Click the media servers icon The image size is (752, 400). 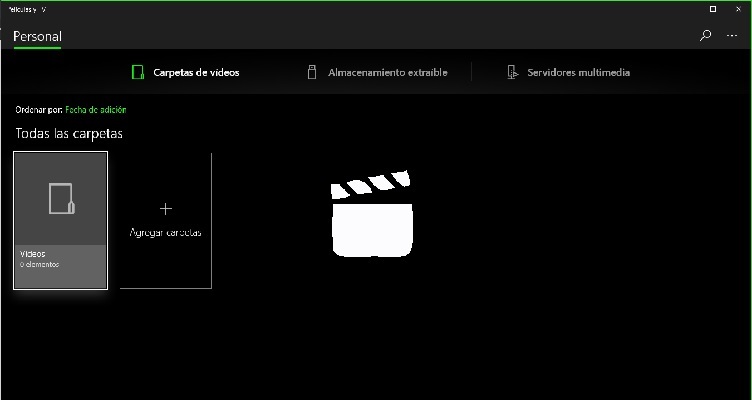point(513,72)
